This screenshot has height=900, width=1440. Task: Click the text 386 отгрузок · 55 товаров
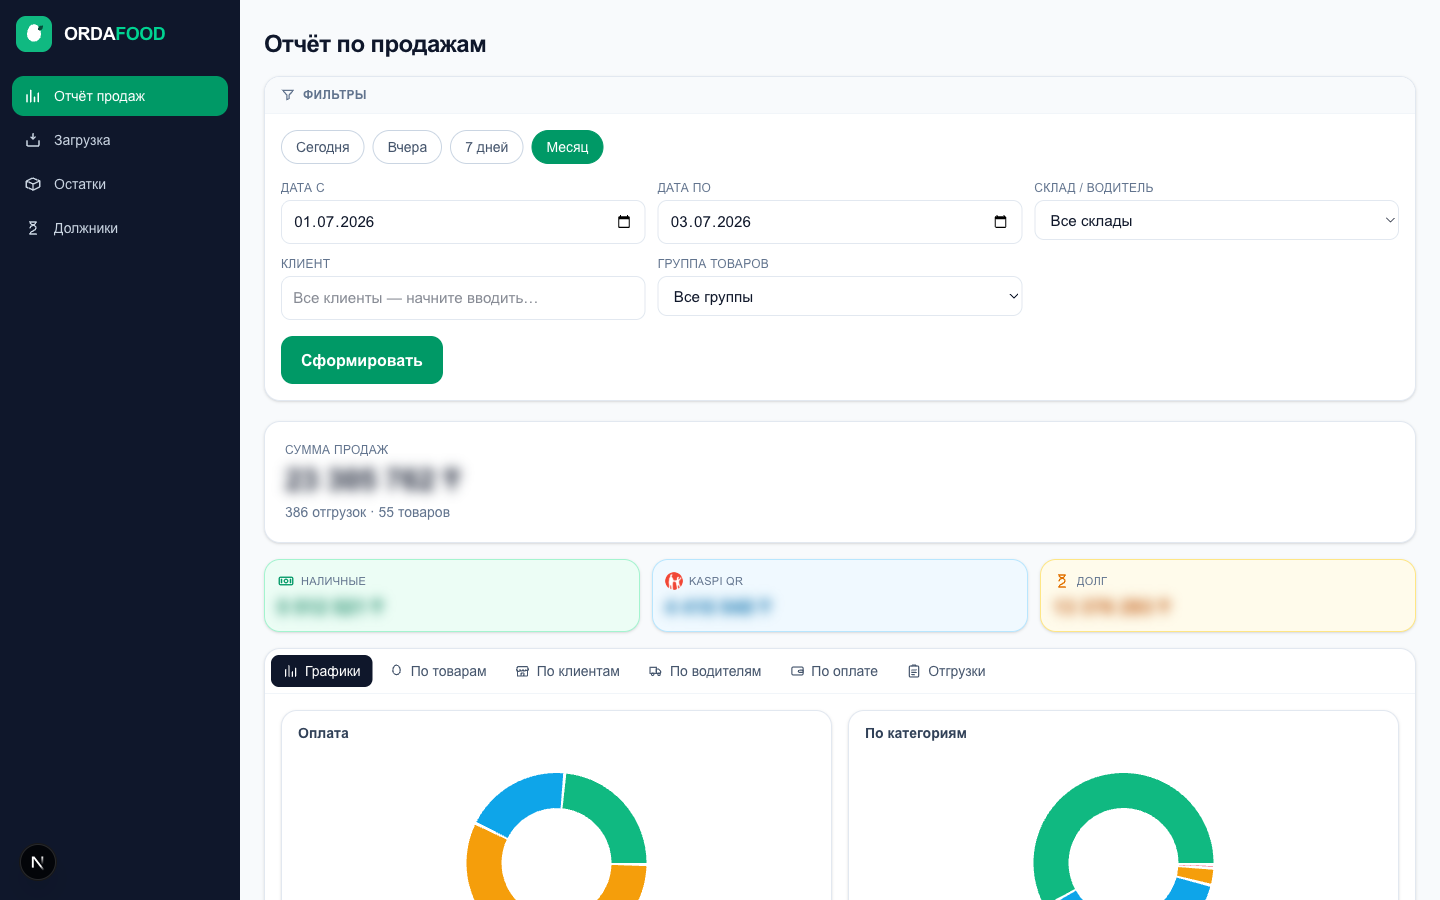pos(367,512)
